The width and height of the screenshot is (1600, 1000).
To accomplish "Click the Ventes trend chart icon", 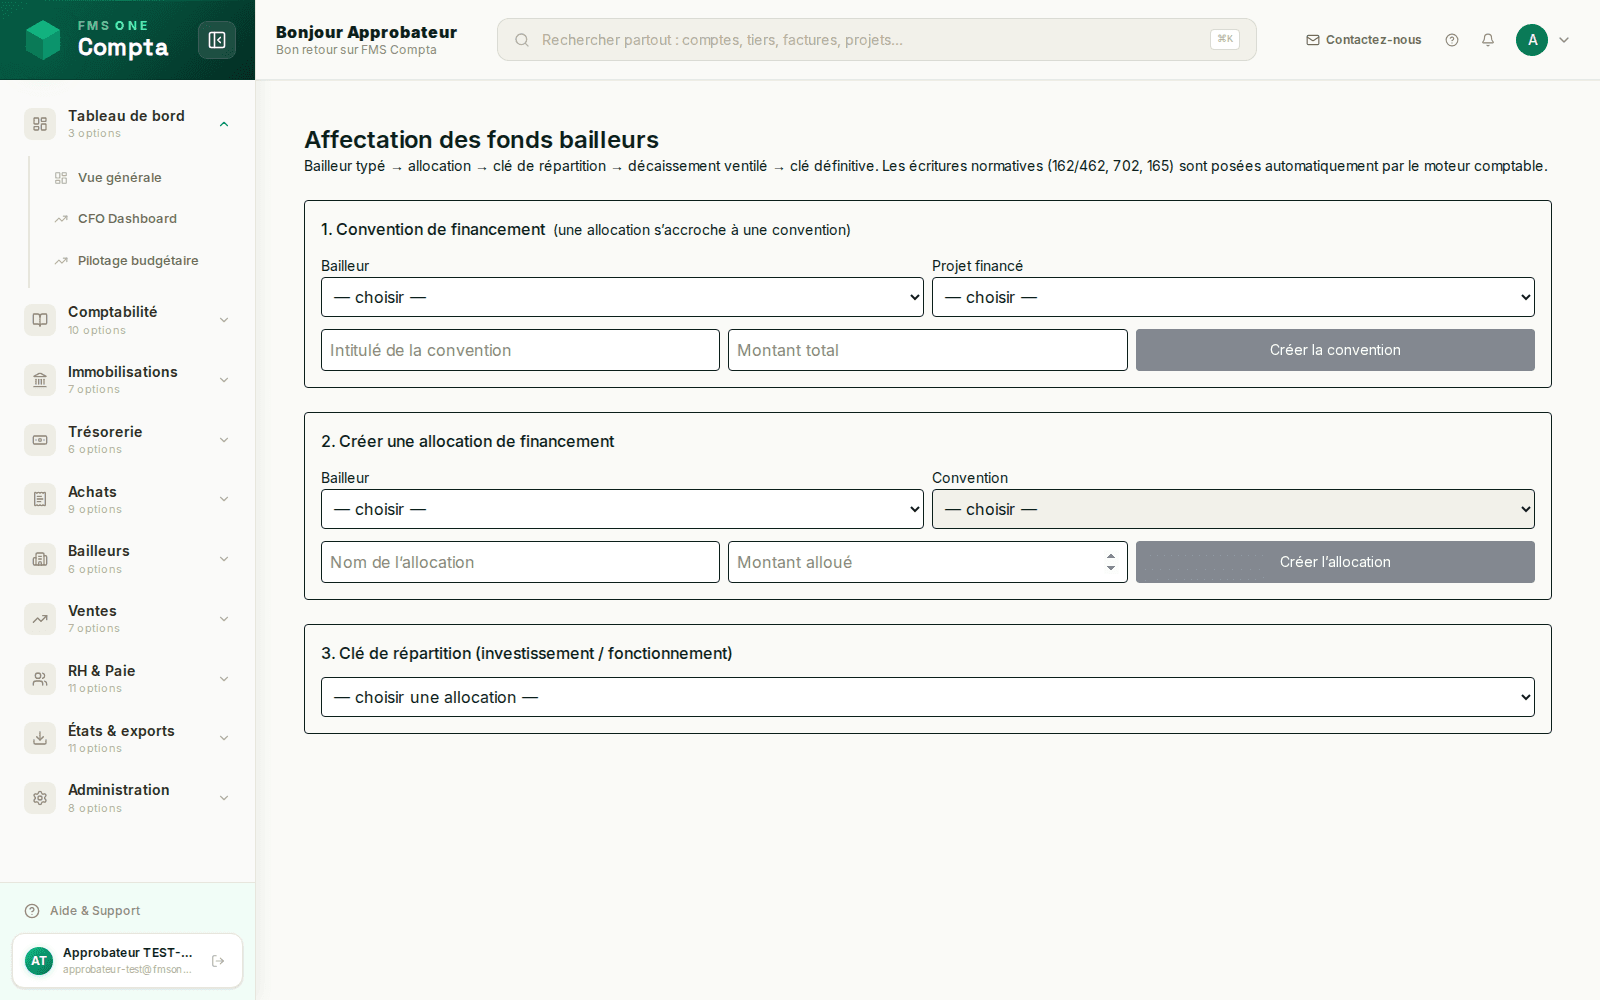I will tap(40, 619).
